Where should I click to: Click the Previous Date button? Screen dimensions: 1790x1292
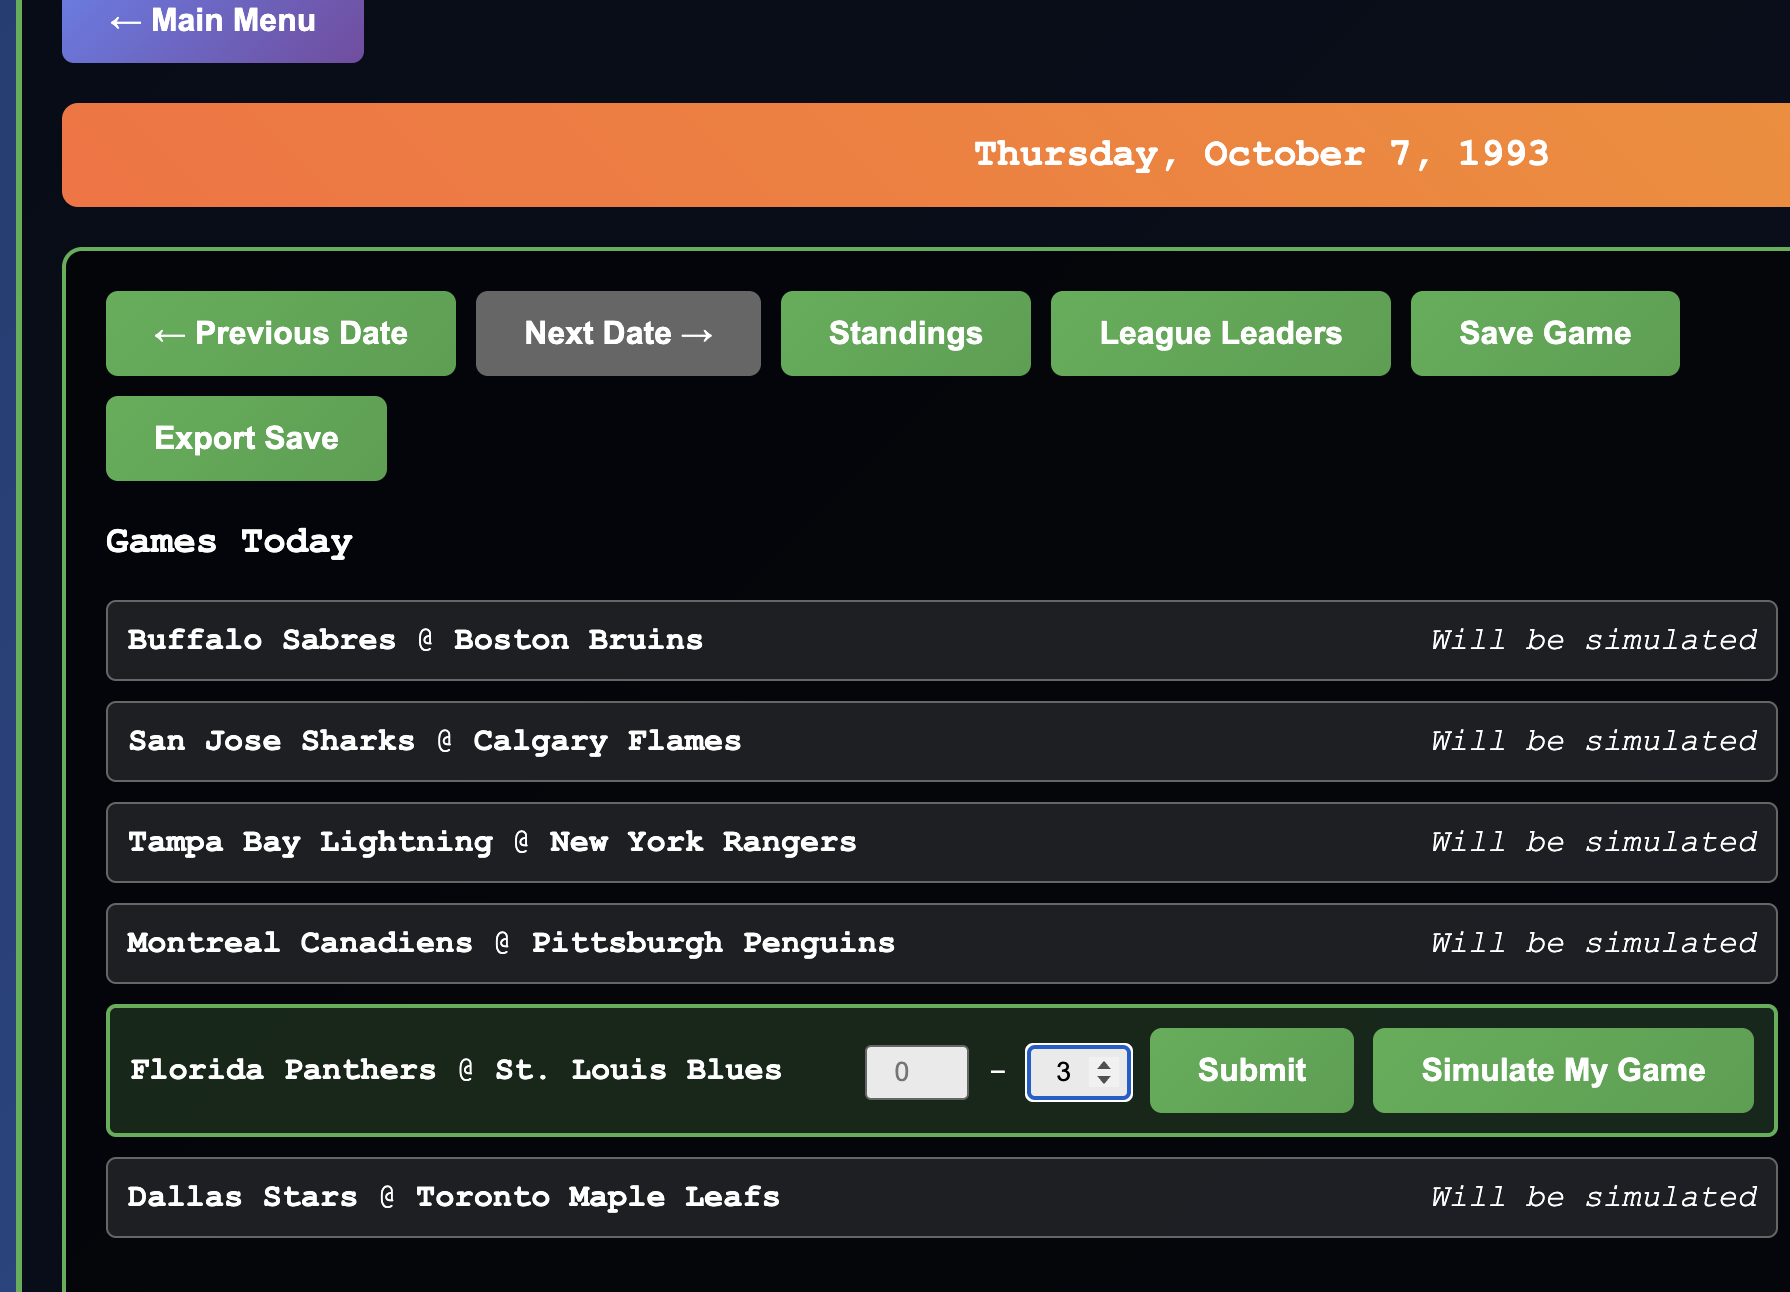[x=280, y=333]
